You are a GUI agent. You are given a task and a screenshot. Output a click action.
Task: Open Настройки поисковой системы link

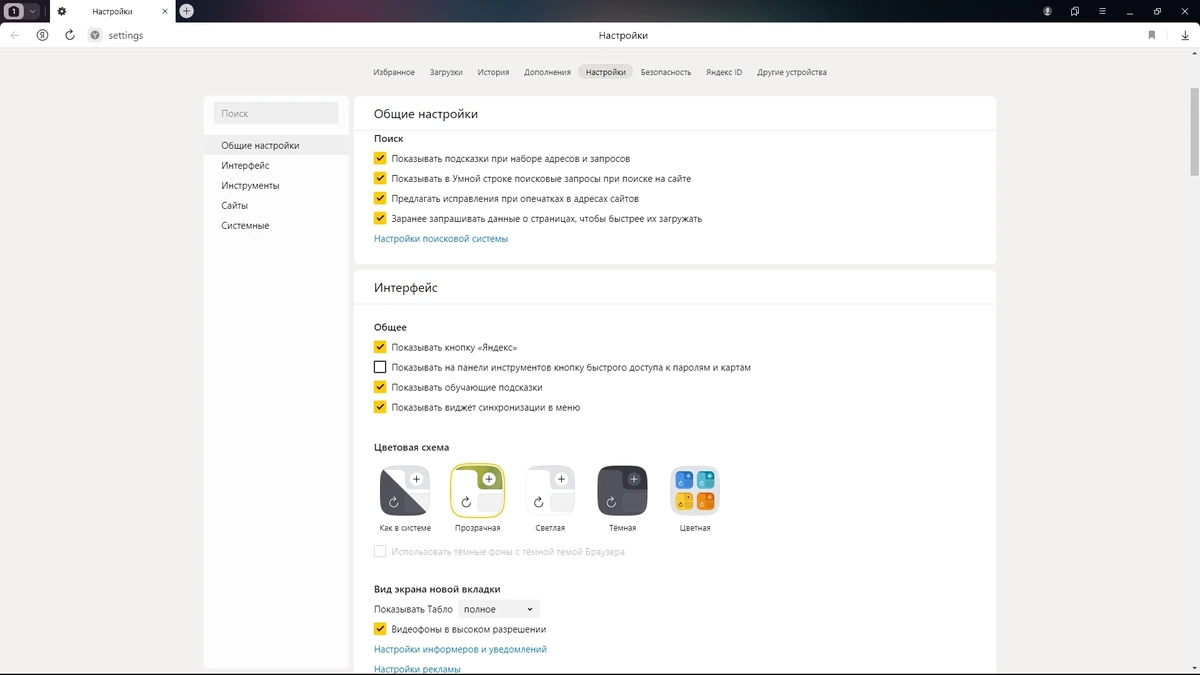pos(441,239)
